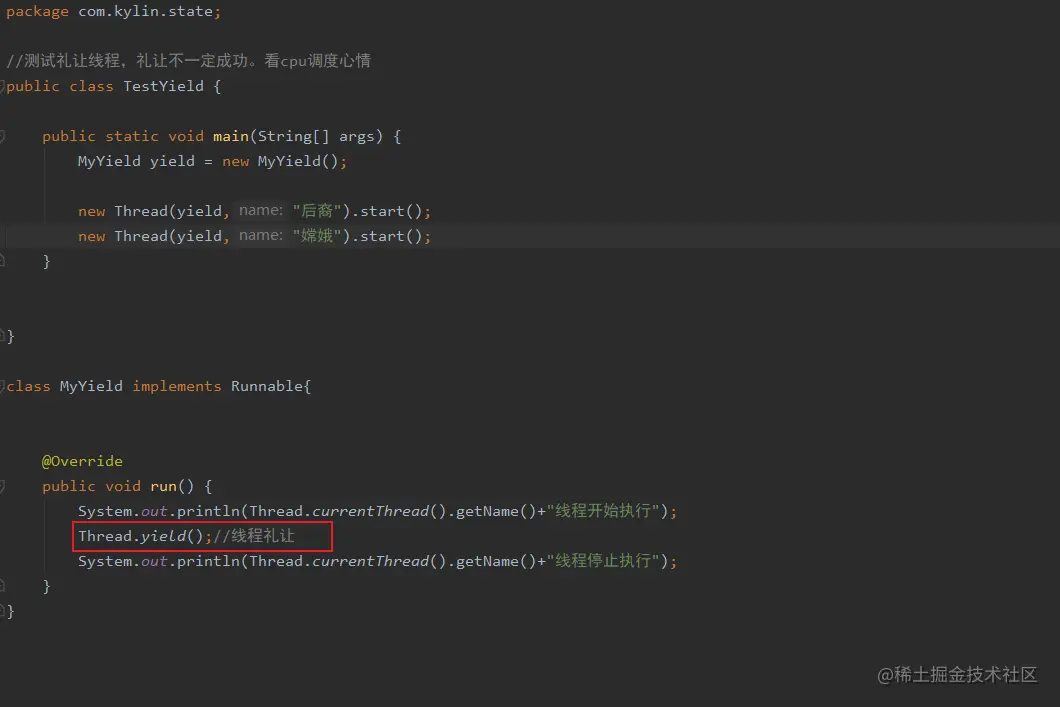Click the TestYield class name
The width and height of the screenshot is (1060, 707).
tap(163, 87)
